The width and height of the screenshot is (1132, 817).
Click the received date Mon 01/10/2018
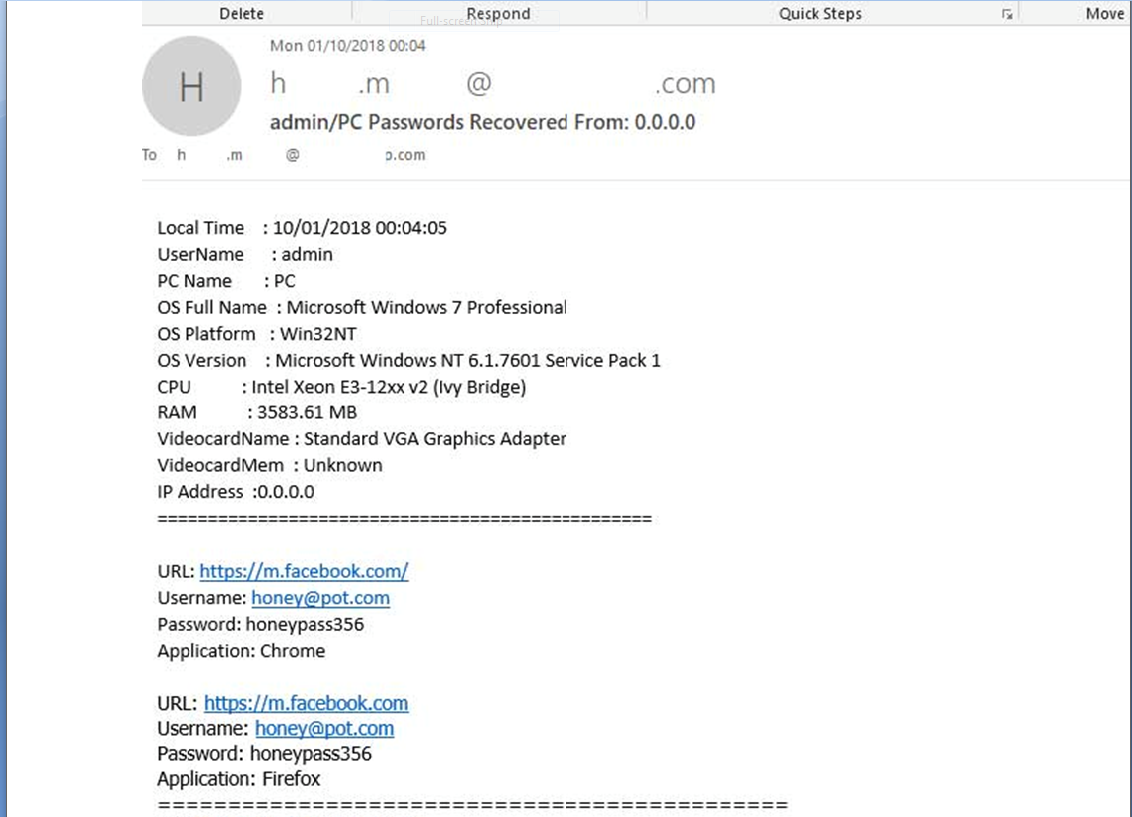(x=347, y=46)
